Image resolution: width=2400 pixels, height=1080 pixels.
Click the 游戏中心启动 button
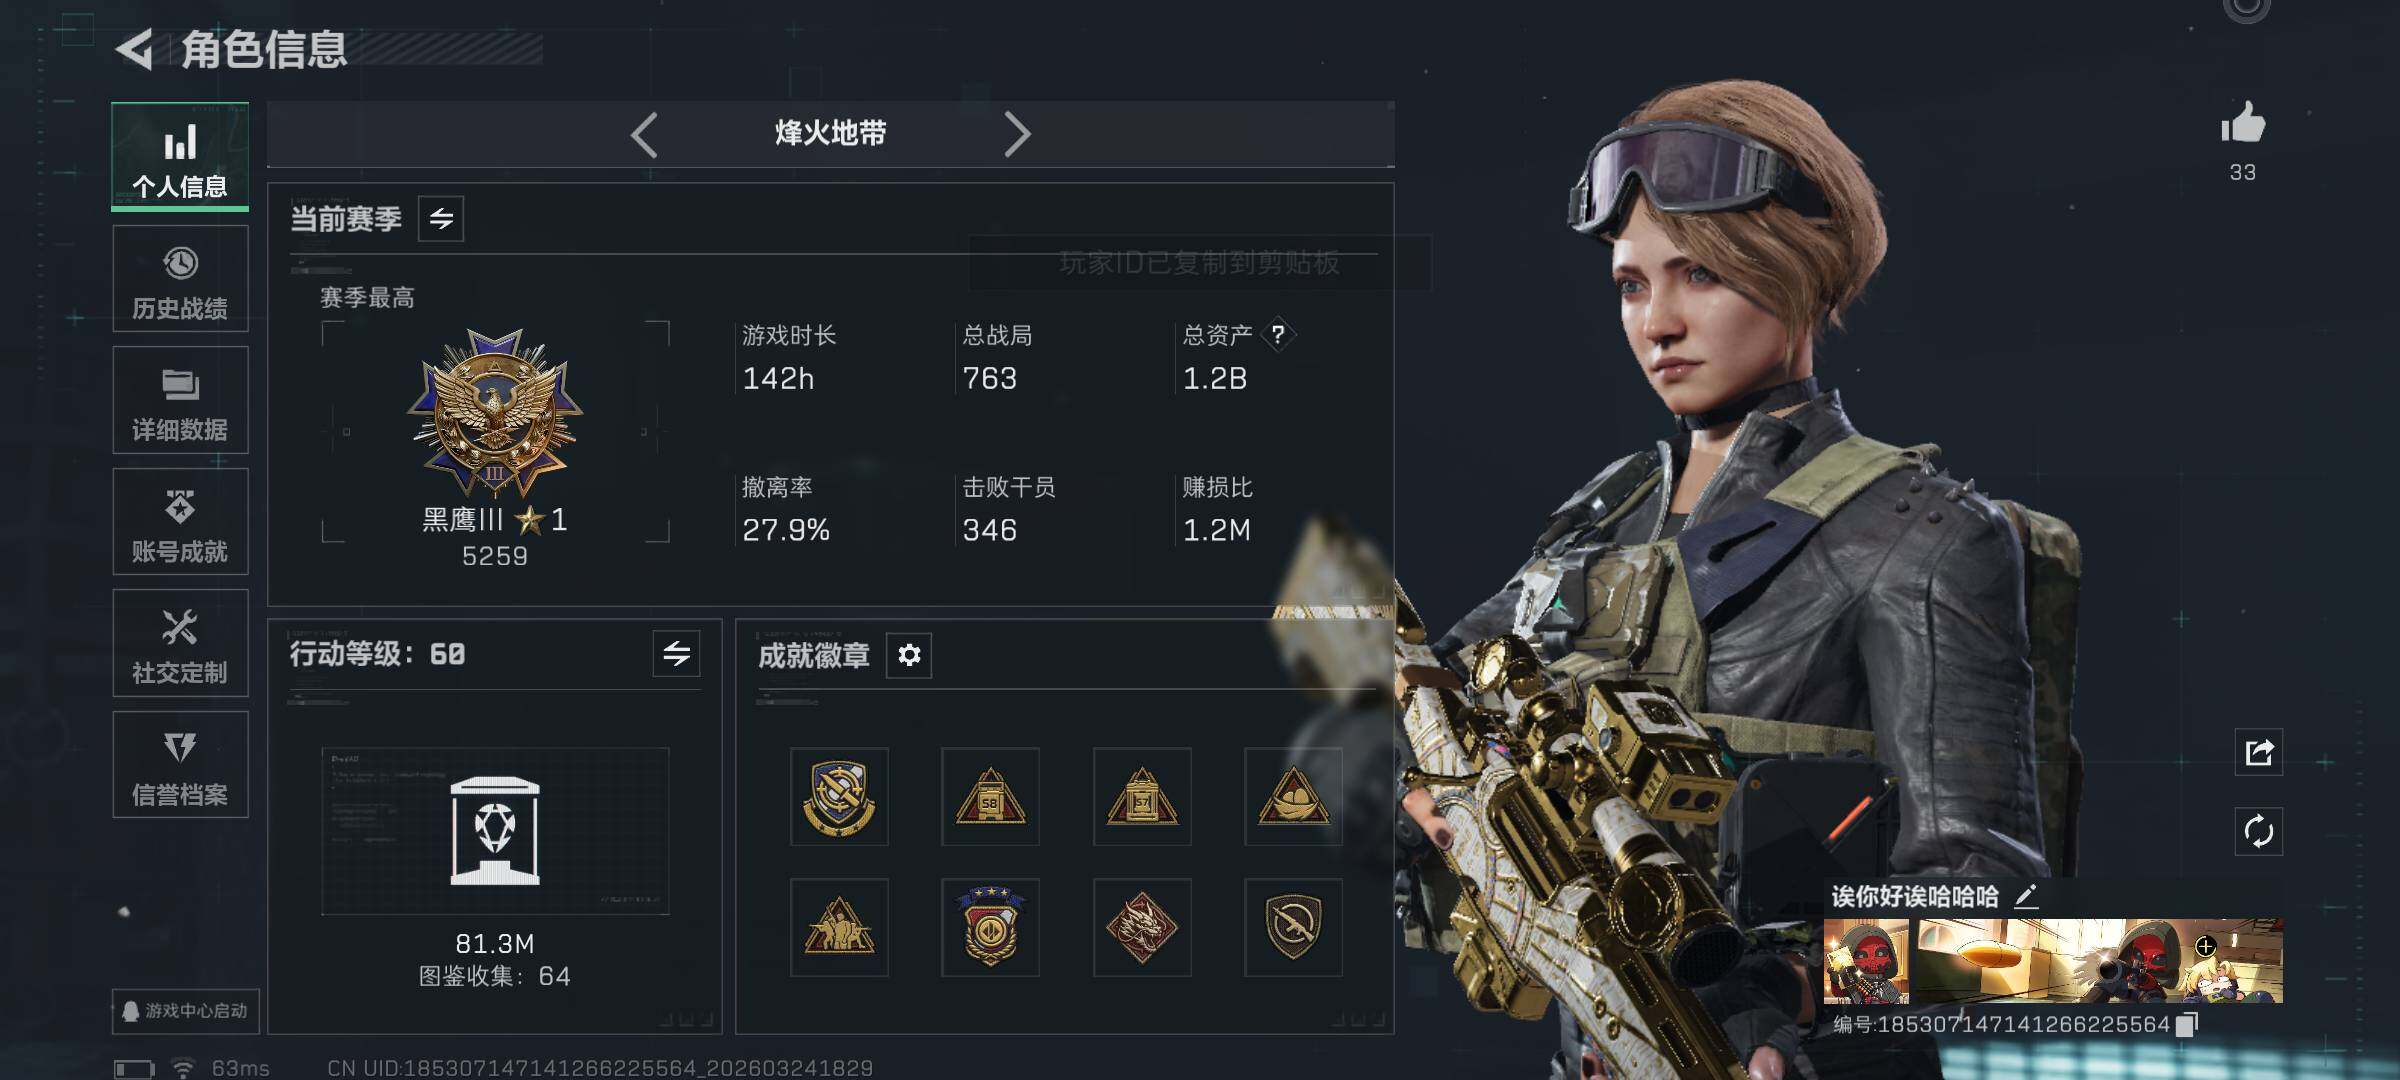[186, 1011]
